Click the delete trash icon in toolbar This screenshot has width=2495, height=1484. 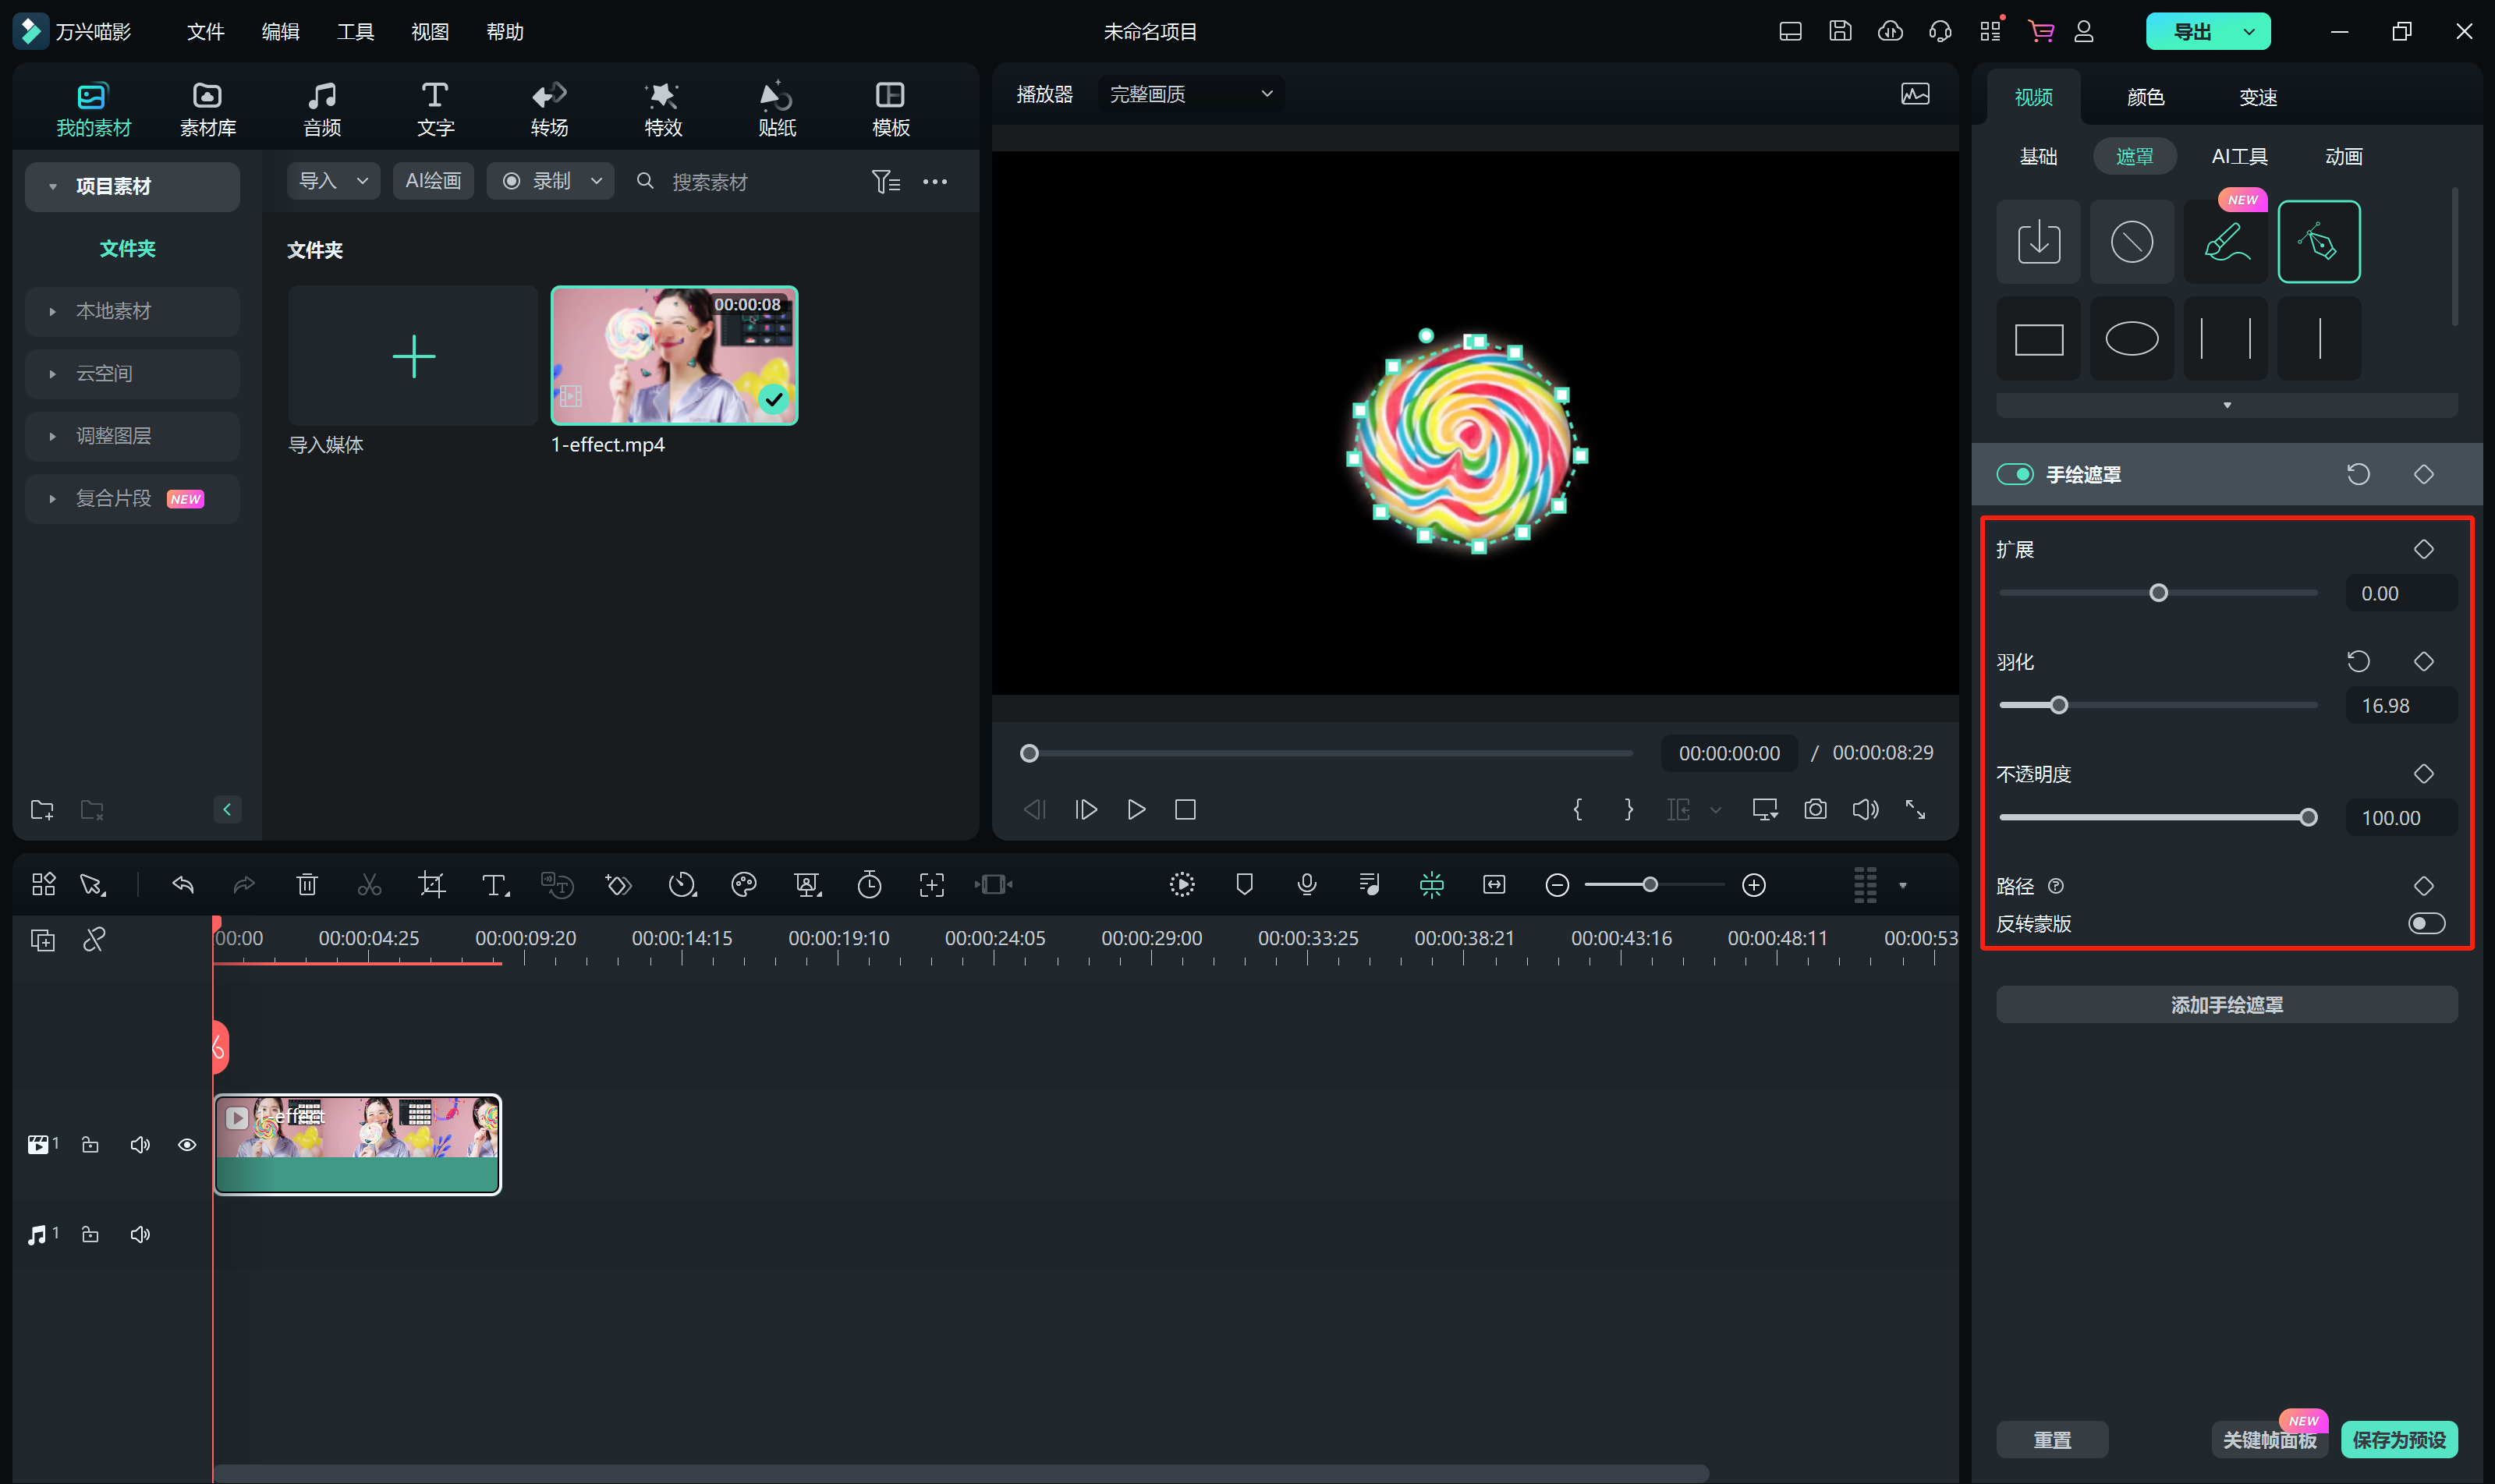pyautogui.click(x=307, y=885)
